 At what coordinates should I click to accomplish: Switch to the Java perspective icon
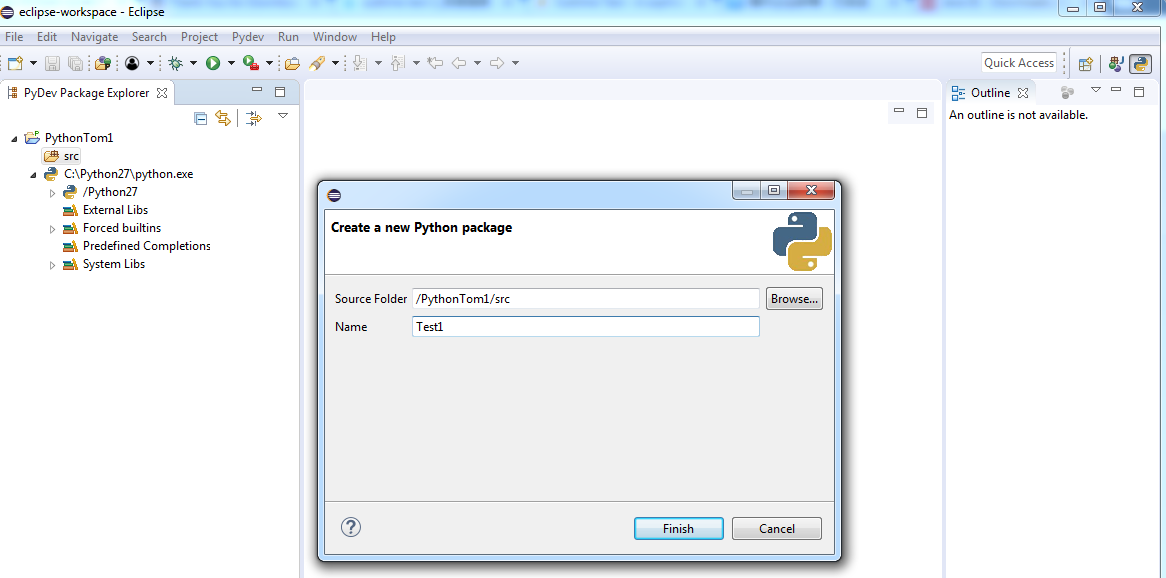(1115, 64)
